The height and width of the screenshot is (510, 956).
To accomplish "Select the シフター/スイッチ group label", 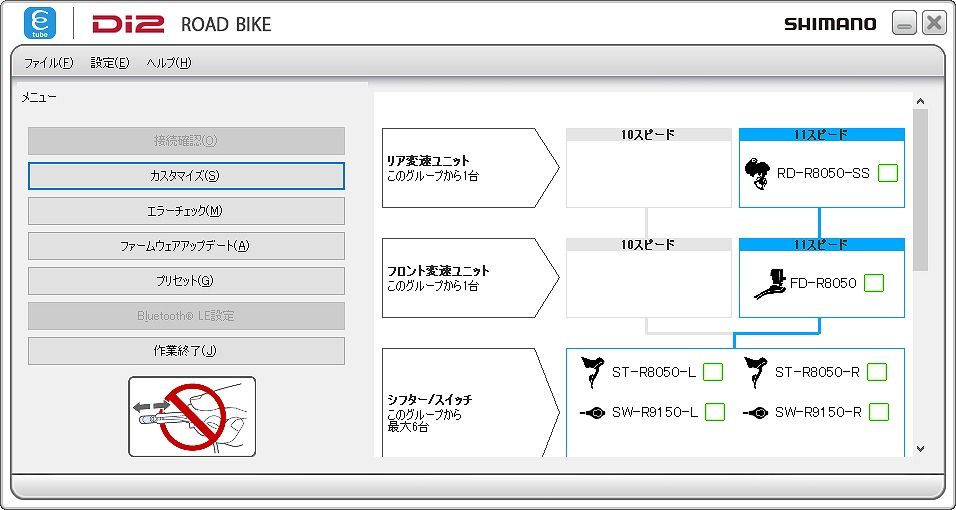I will (x=470, y=403).
